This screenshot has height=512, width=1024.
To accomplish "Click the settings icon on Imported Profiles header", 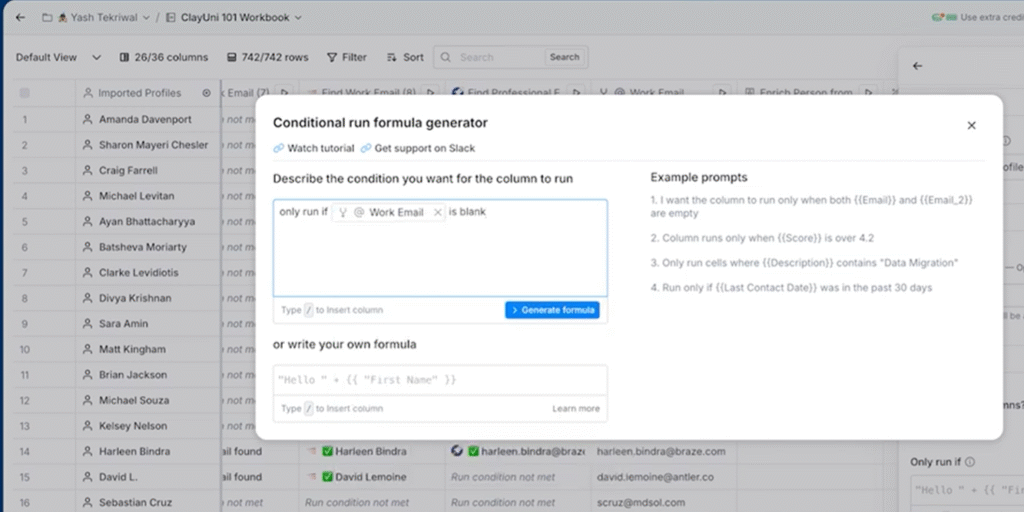I will [x=206, y=93].
